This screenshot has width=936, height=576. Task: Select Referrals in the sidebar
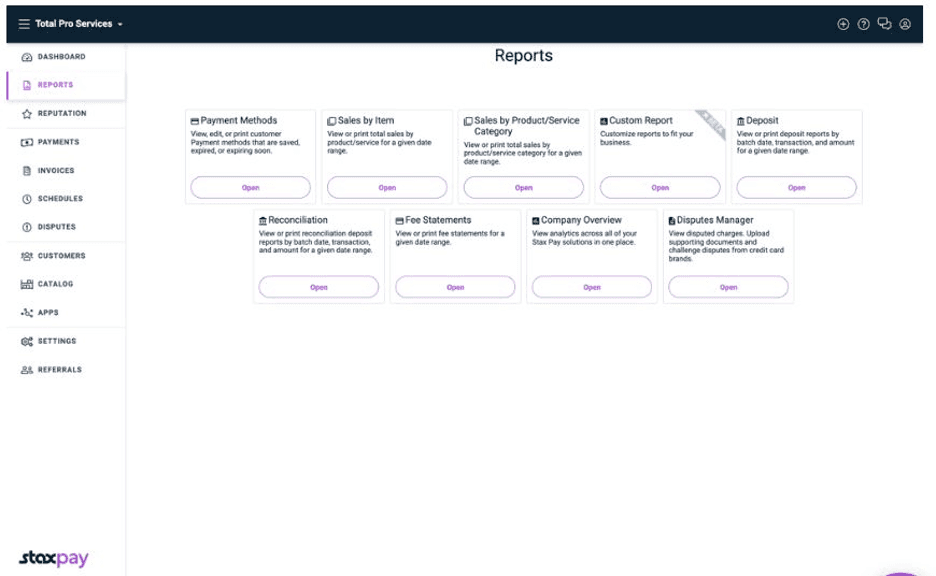(59, 370)
